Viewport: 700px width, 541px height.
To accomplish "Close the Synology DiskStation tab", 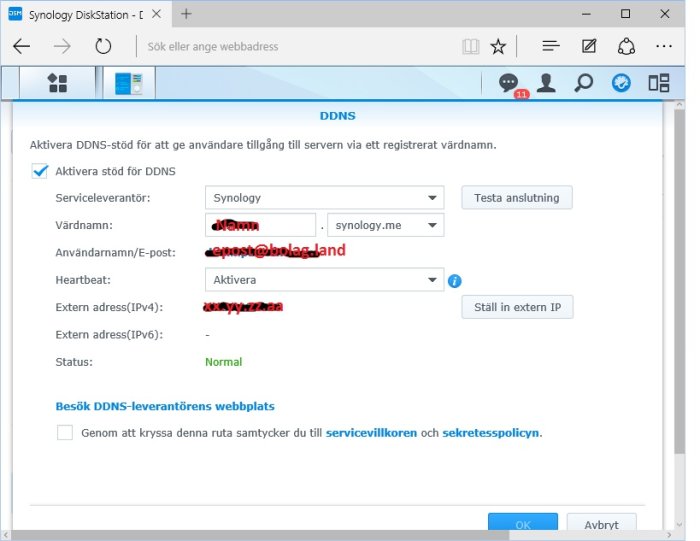I will tap(156, 14).
